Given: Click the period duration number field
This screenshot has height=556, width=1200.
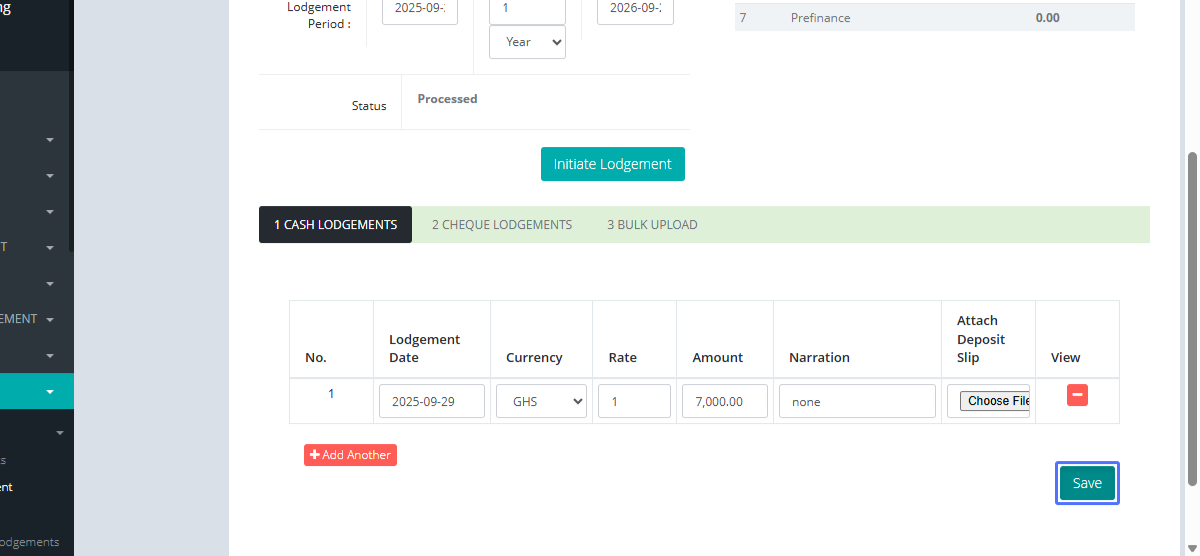Looking at the screenshot, I should [x=527, y=10].
